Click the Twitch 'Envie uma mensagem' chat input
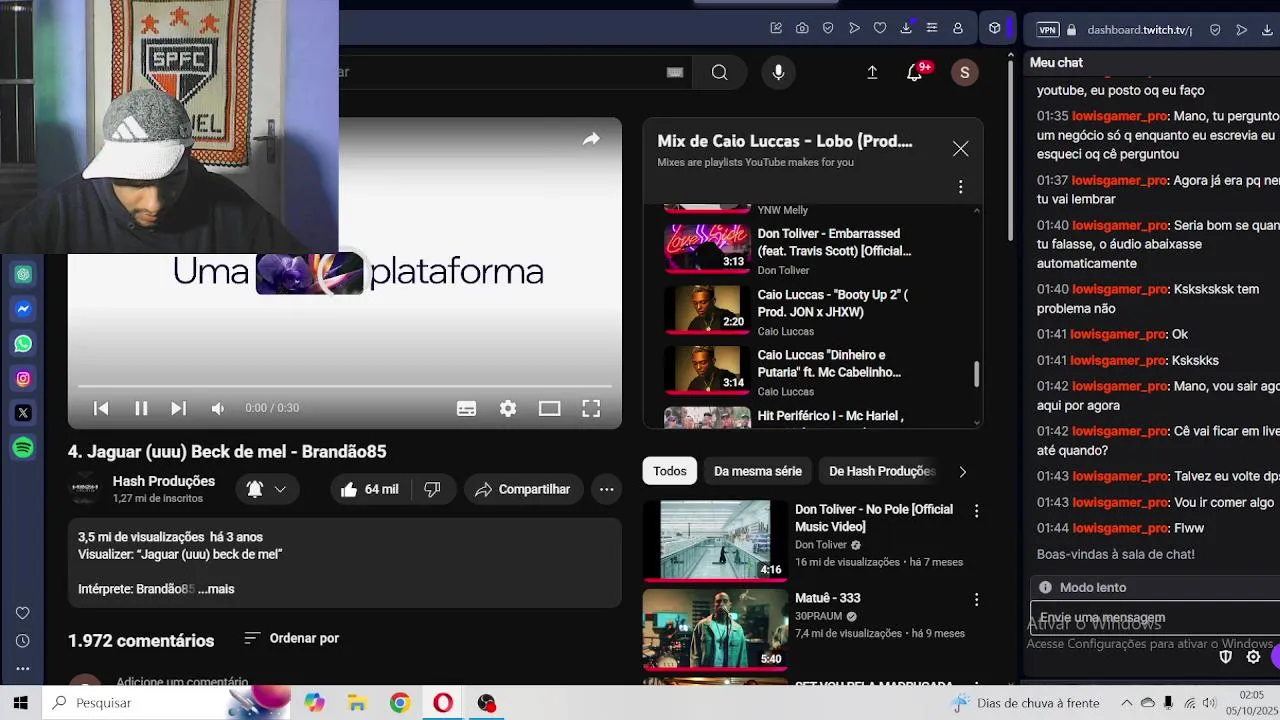1280x720 pixels. coord(1155,618)
